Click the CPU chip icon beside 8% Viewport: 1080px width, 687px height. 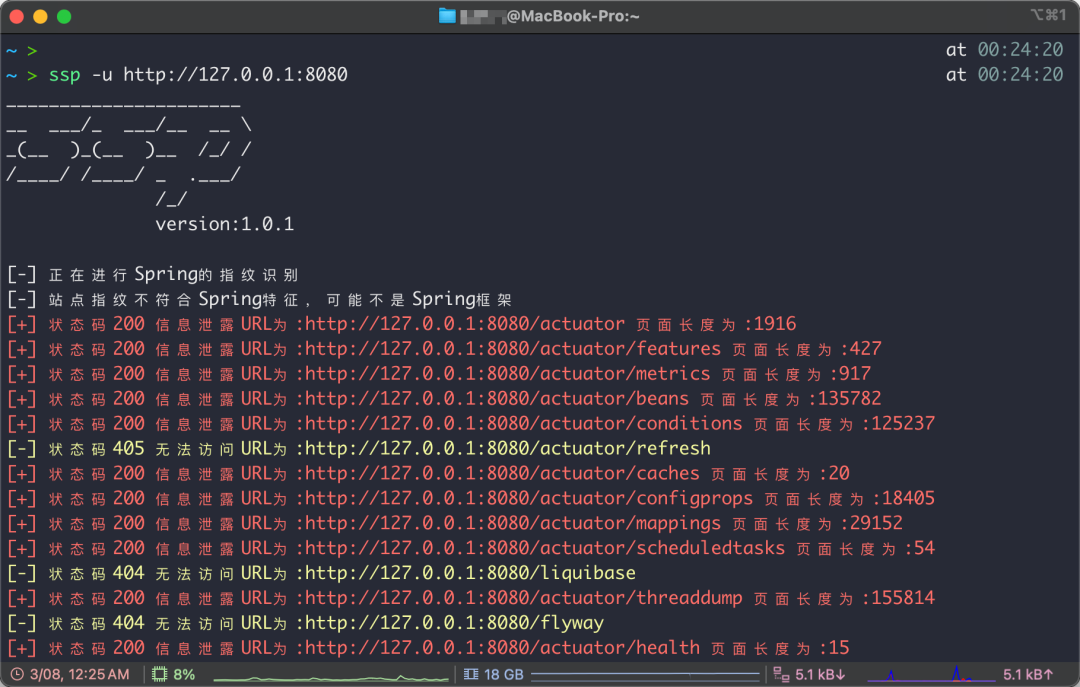pos(159,675)
